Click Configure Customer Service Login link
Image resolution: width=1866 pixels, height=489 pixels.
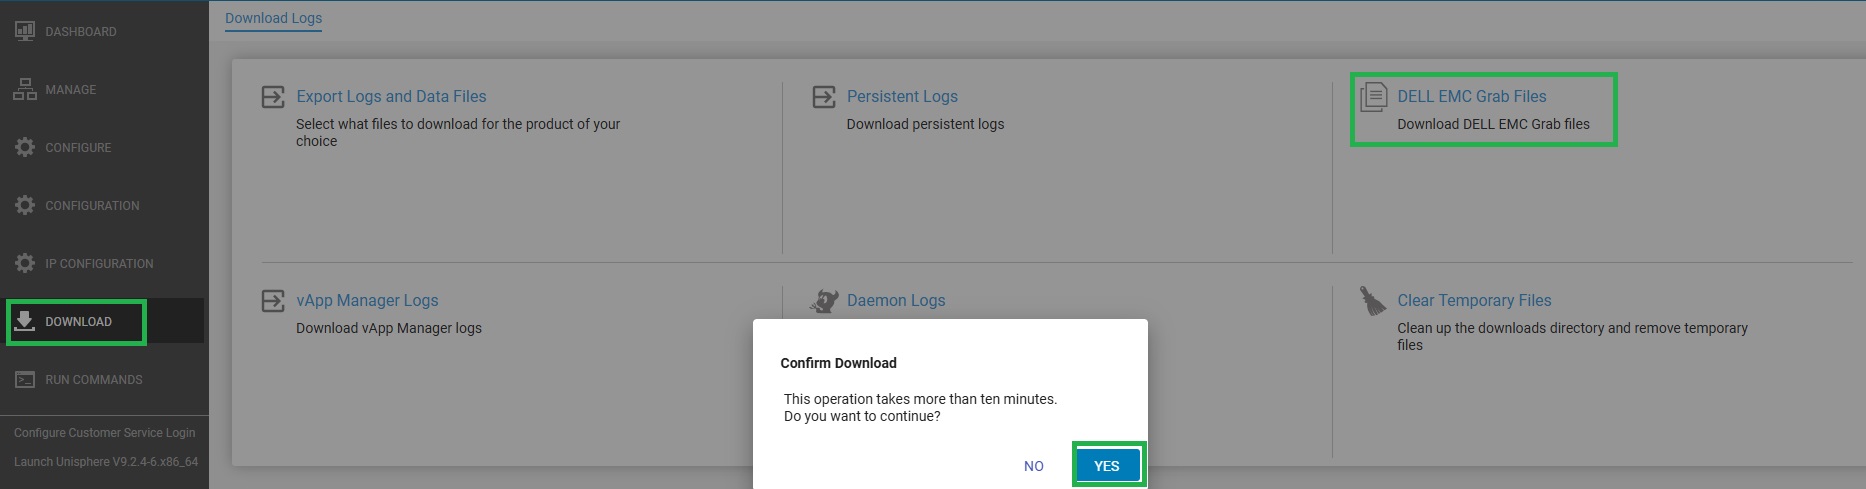[x=105, y=433]
